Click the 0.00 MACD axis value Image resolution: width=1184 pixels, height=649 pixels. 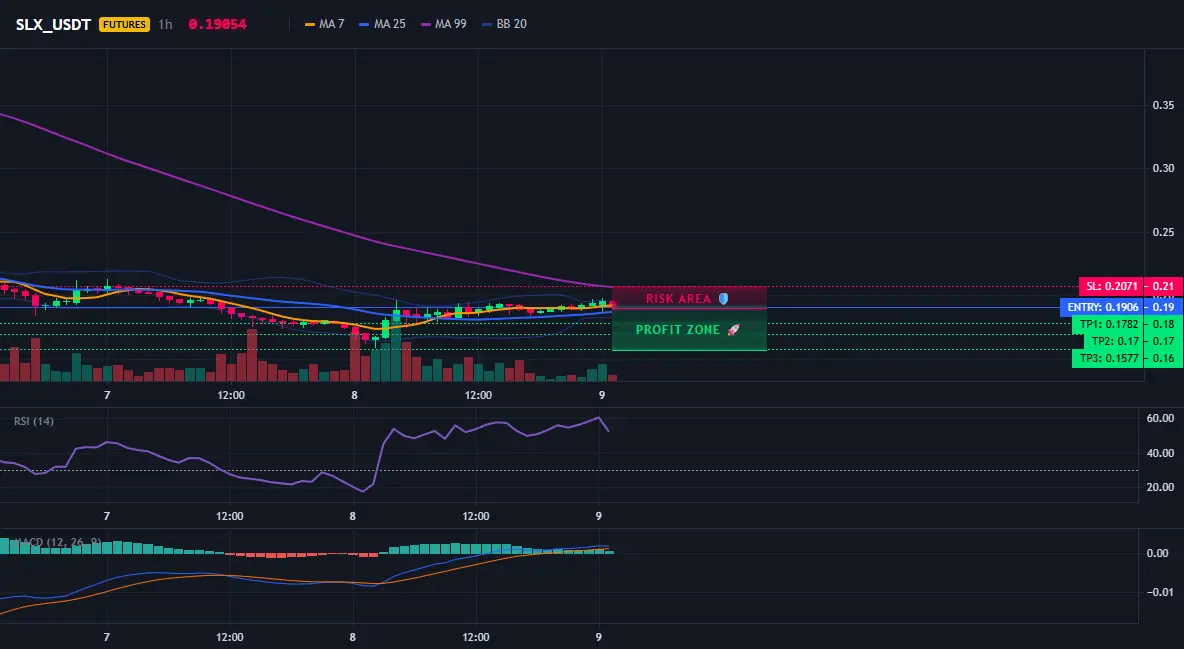(1158, 553)
